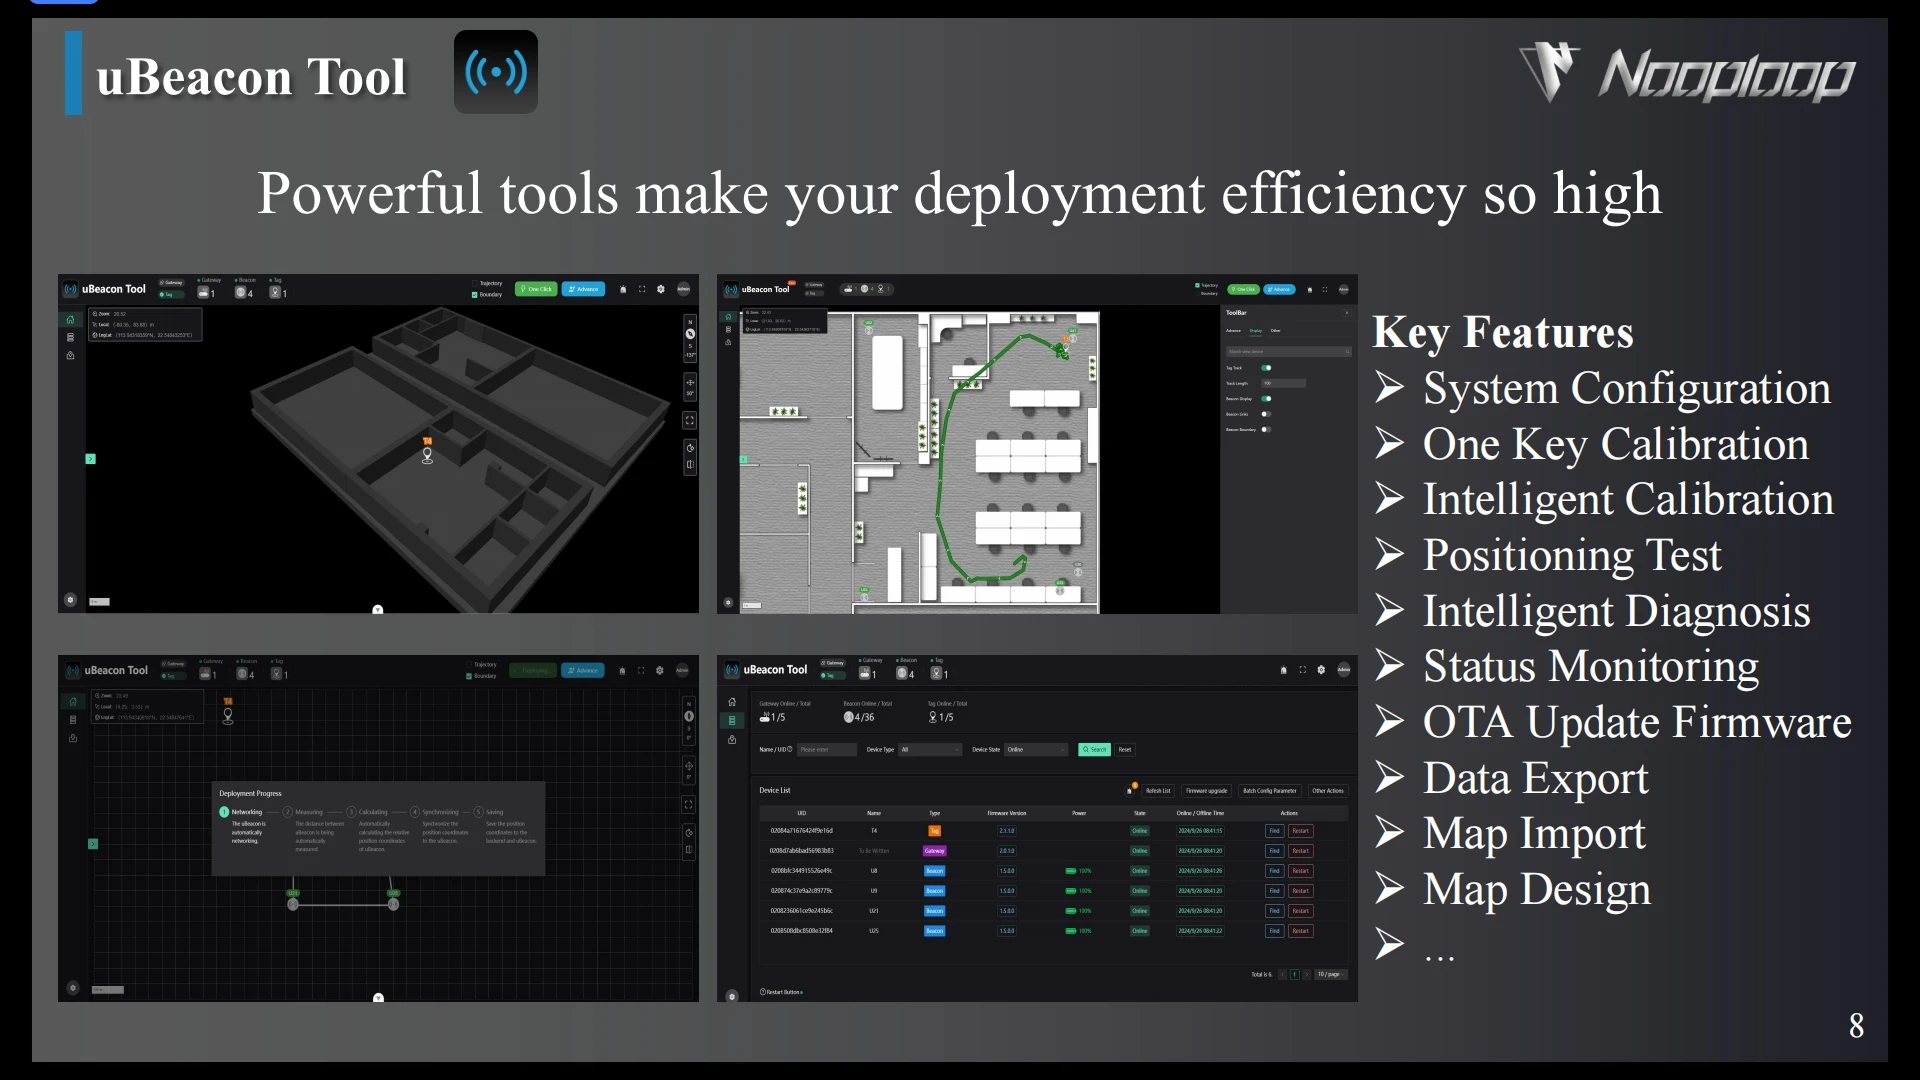The image size is (1920, 1080).
Task: Open the 10 / page pagination dropdown
Action: pos(1330,974)
